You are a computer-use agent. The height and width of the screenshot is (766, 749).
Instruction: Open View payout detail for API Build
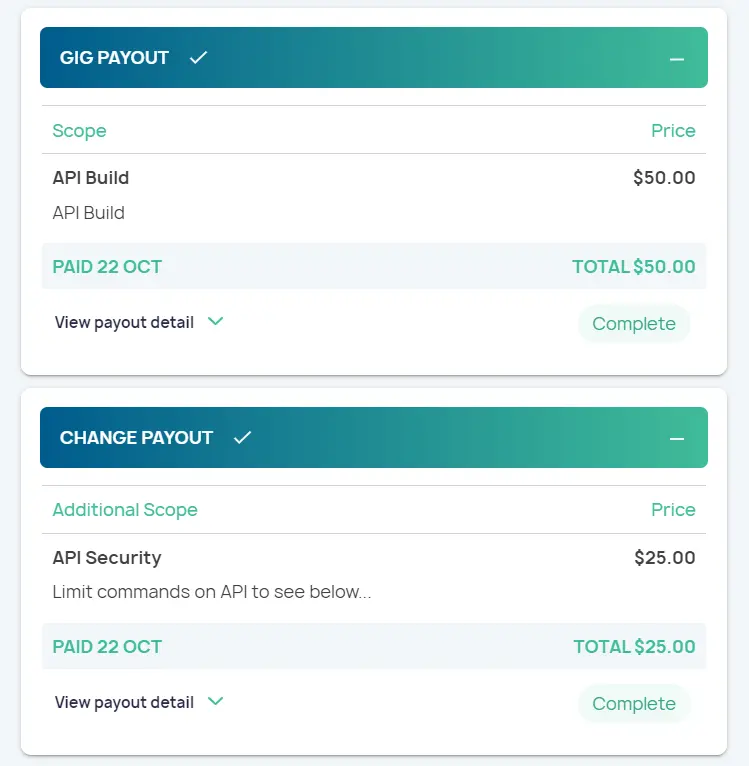[124, 322]
